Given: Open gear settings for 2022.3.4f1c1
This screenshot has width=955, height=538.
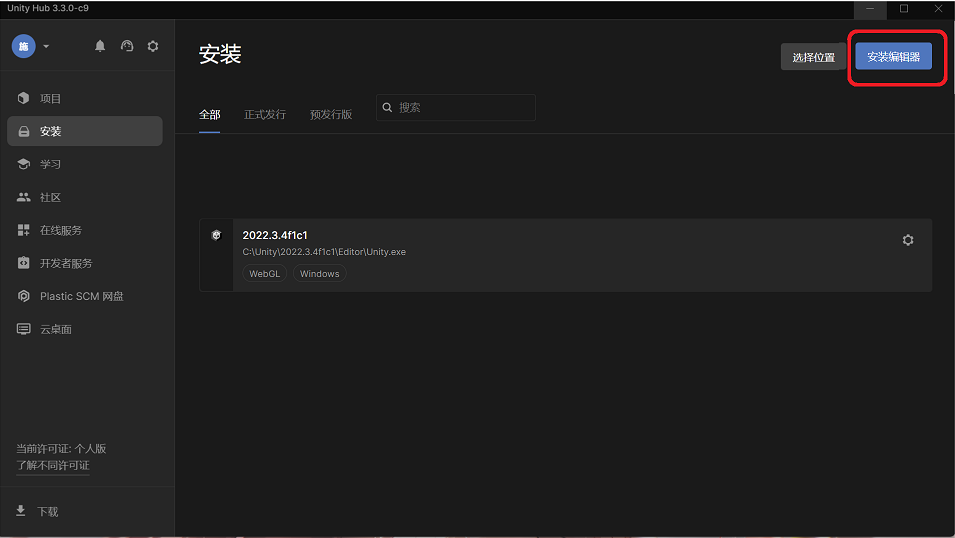Looking at the screenshot, I should pyautogui.click(x=908, y=240).
